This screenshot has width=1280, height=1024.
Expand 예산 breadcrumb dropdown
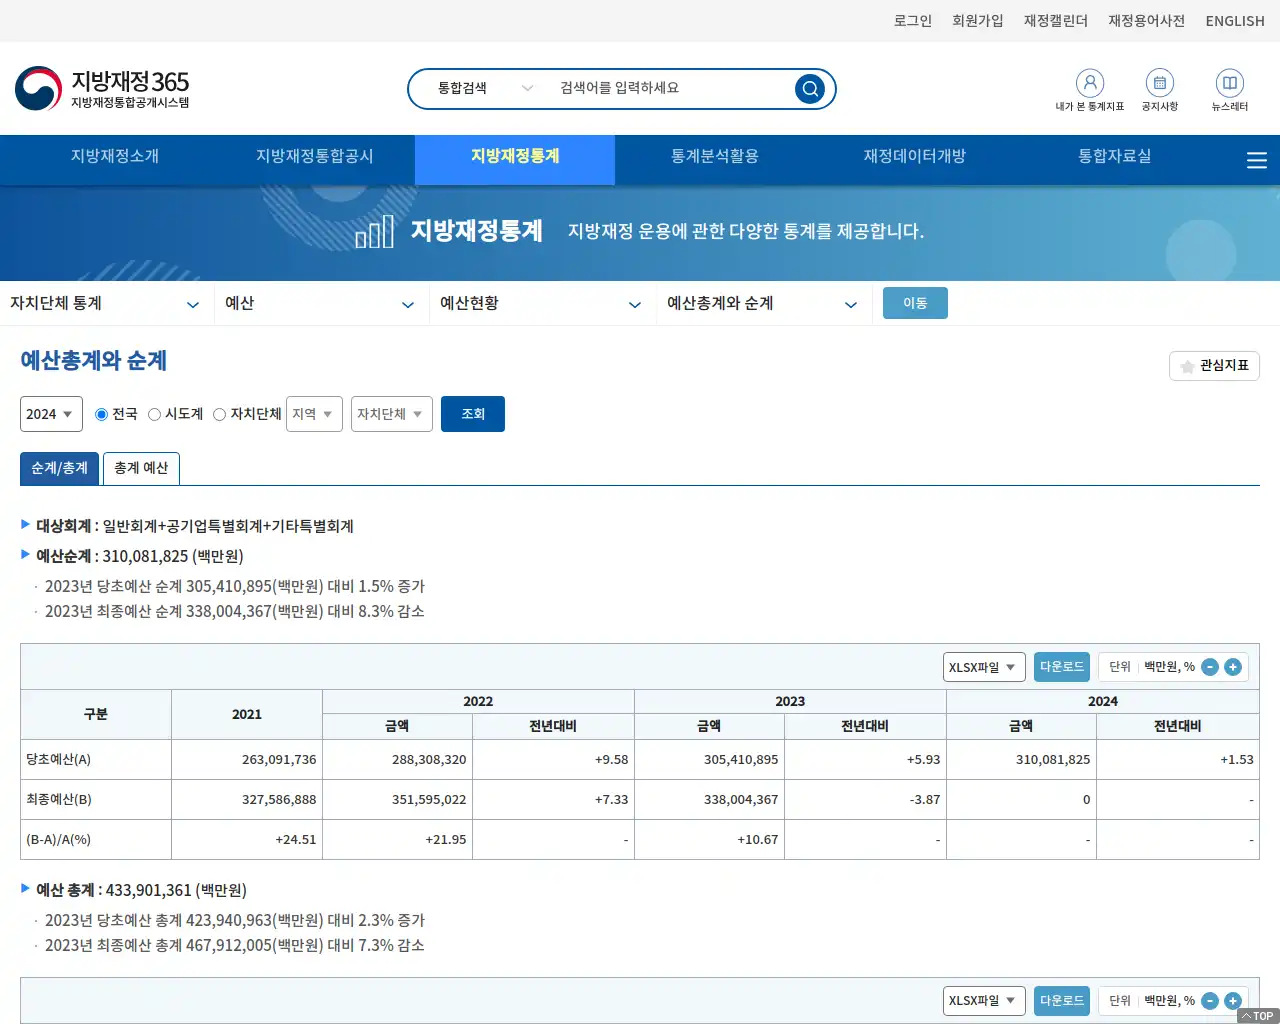coord(320,303)
